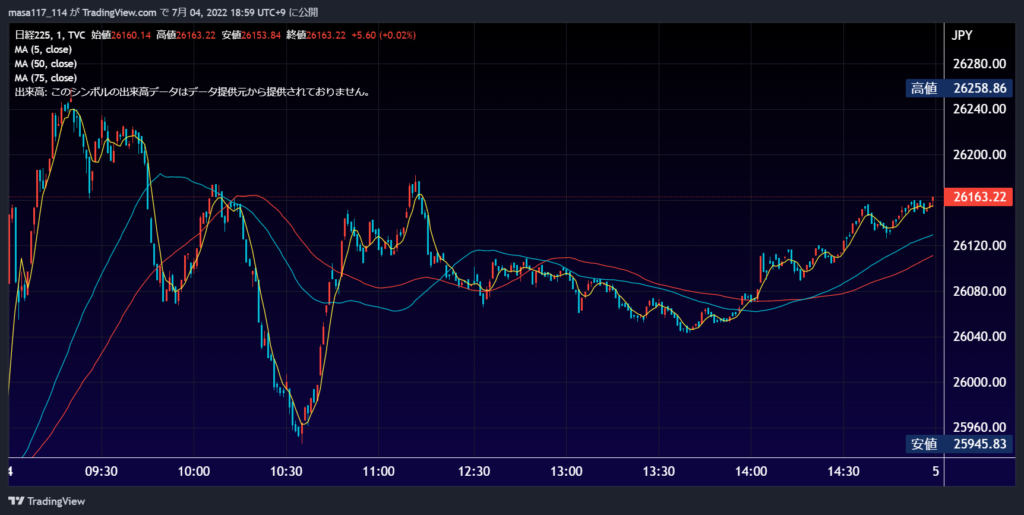The image size is (1024, 515).
Task: Click the 10:00 time axis label
Action: pyautogui.click(x=193, y=471)
